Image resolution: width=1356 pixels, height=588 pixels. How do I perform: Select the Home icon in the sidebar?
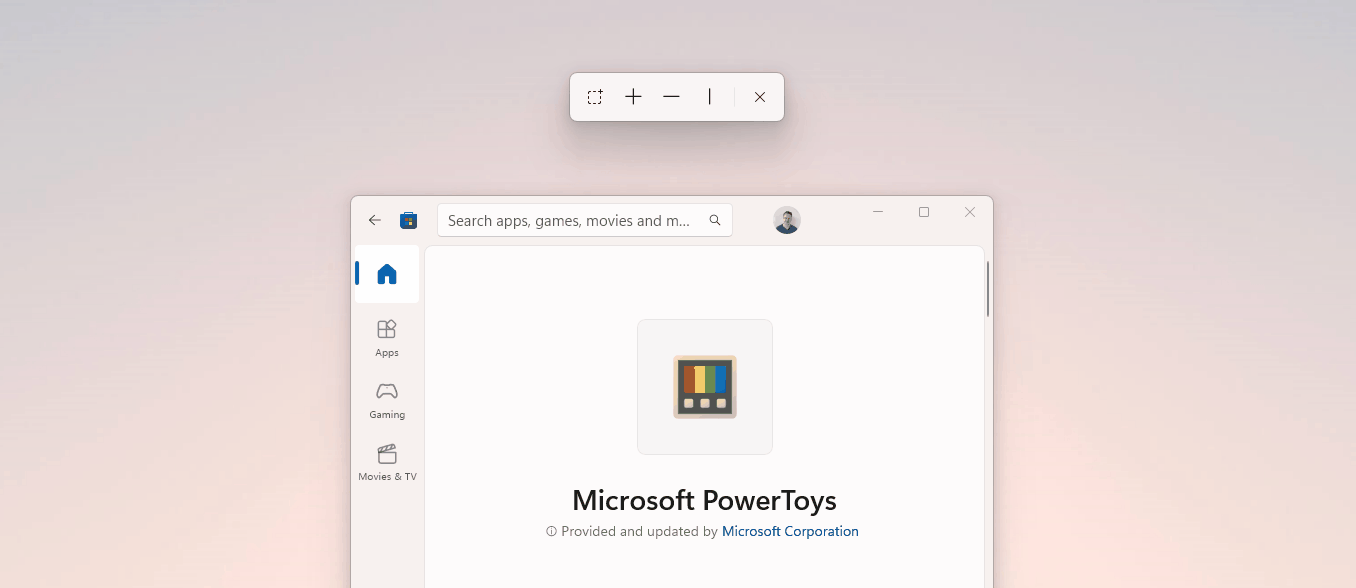(x=387, y=273)
